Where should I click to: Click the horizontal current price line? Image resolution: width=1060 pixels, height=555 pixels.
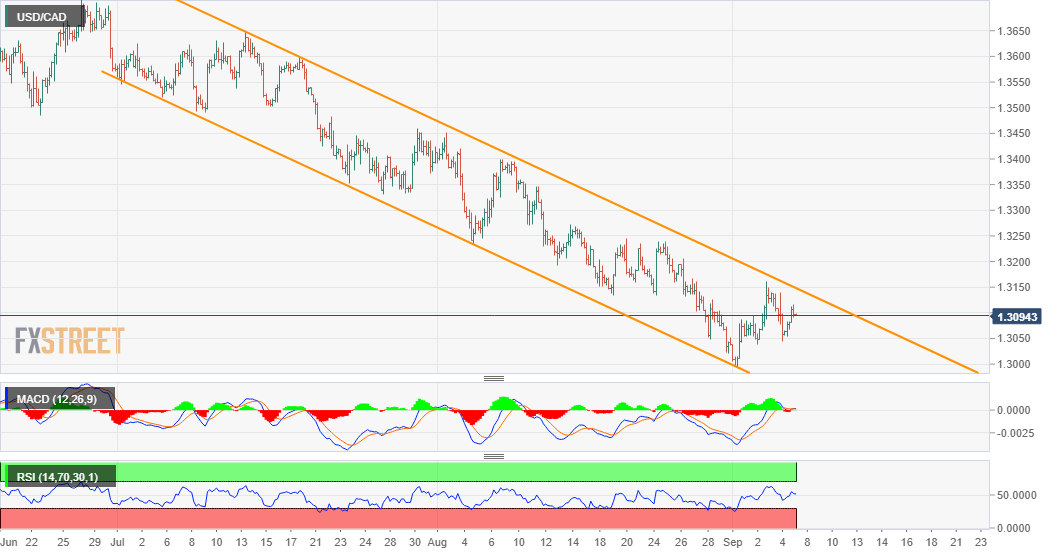tap(400, 316)
